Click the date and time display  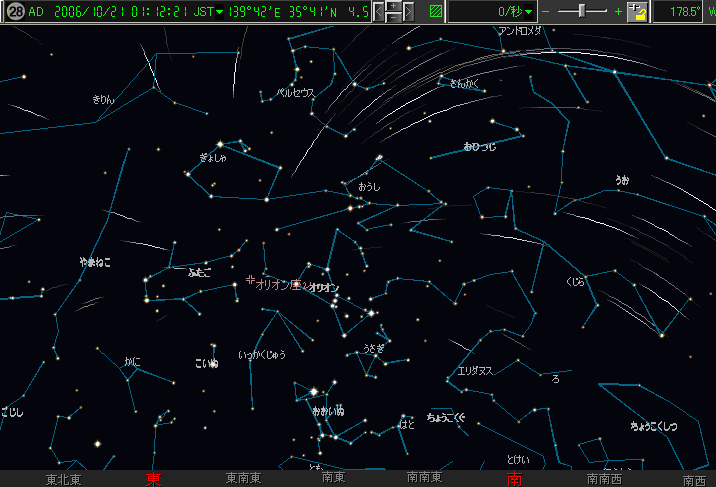[120, 12]
